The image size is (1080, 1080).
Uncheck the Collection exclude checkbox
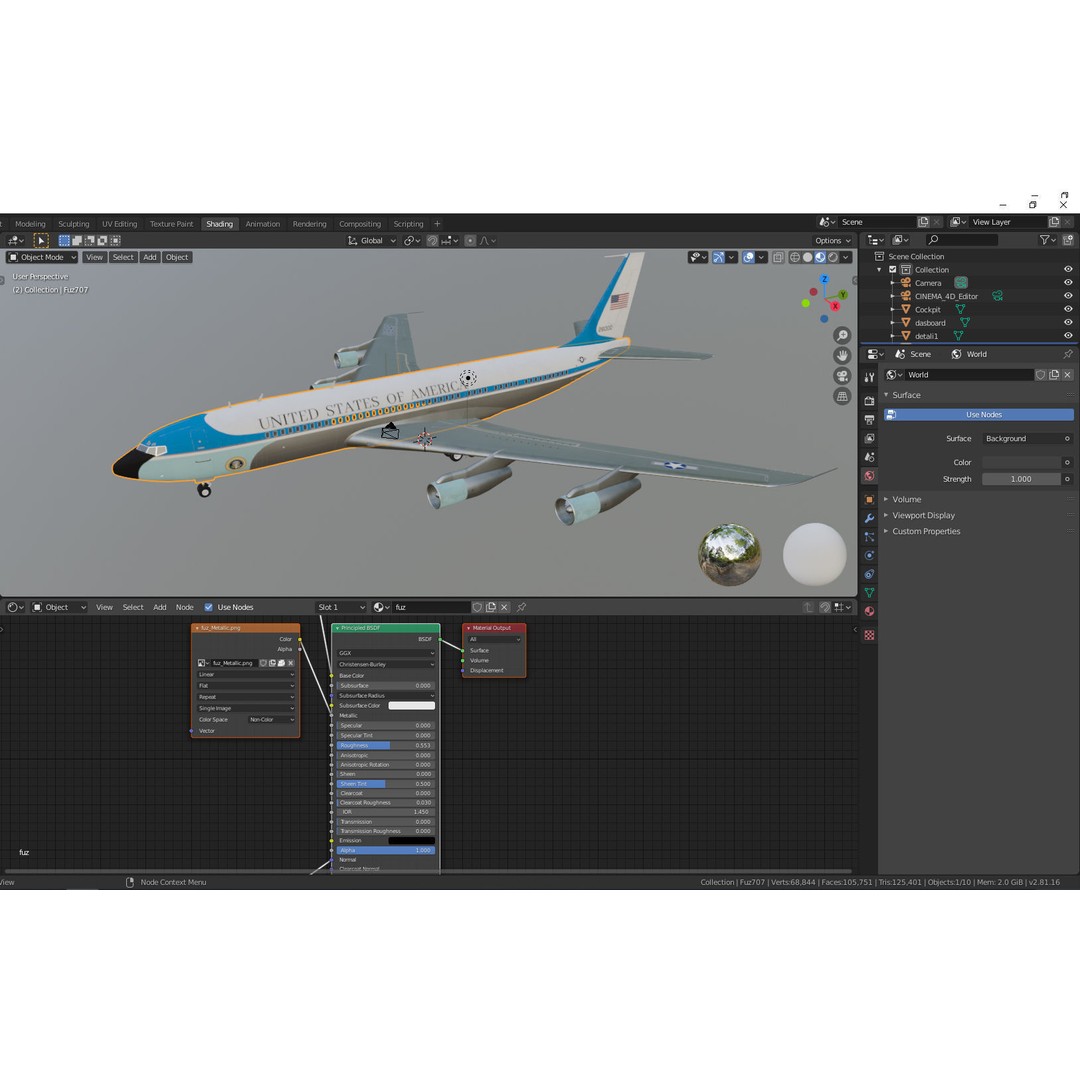(x=893, y=269)
